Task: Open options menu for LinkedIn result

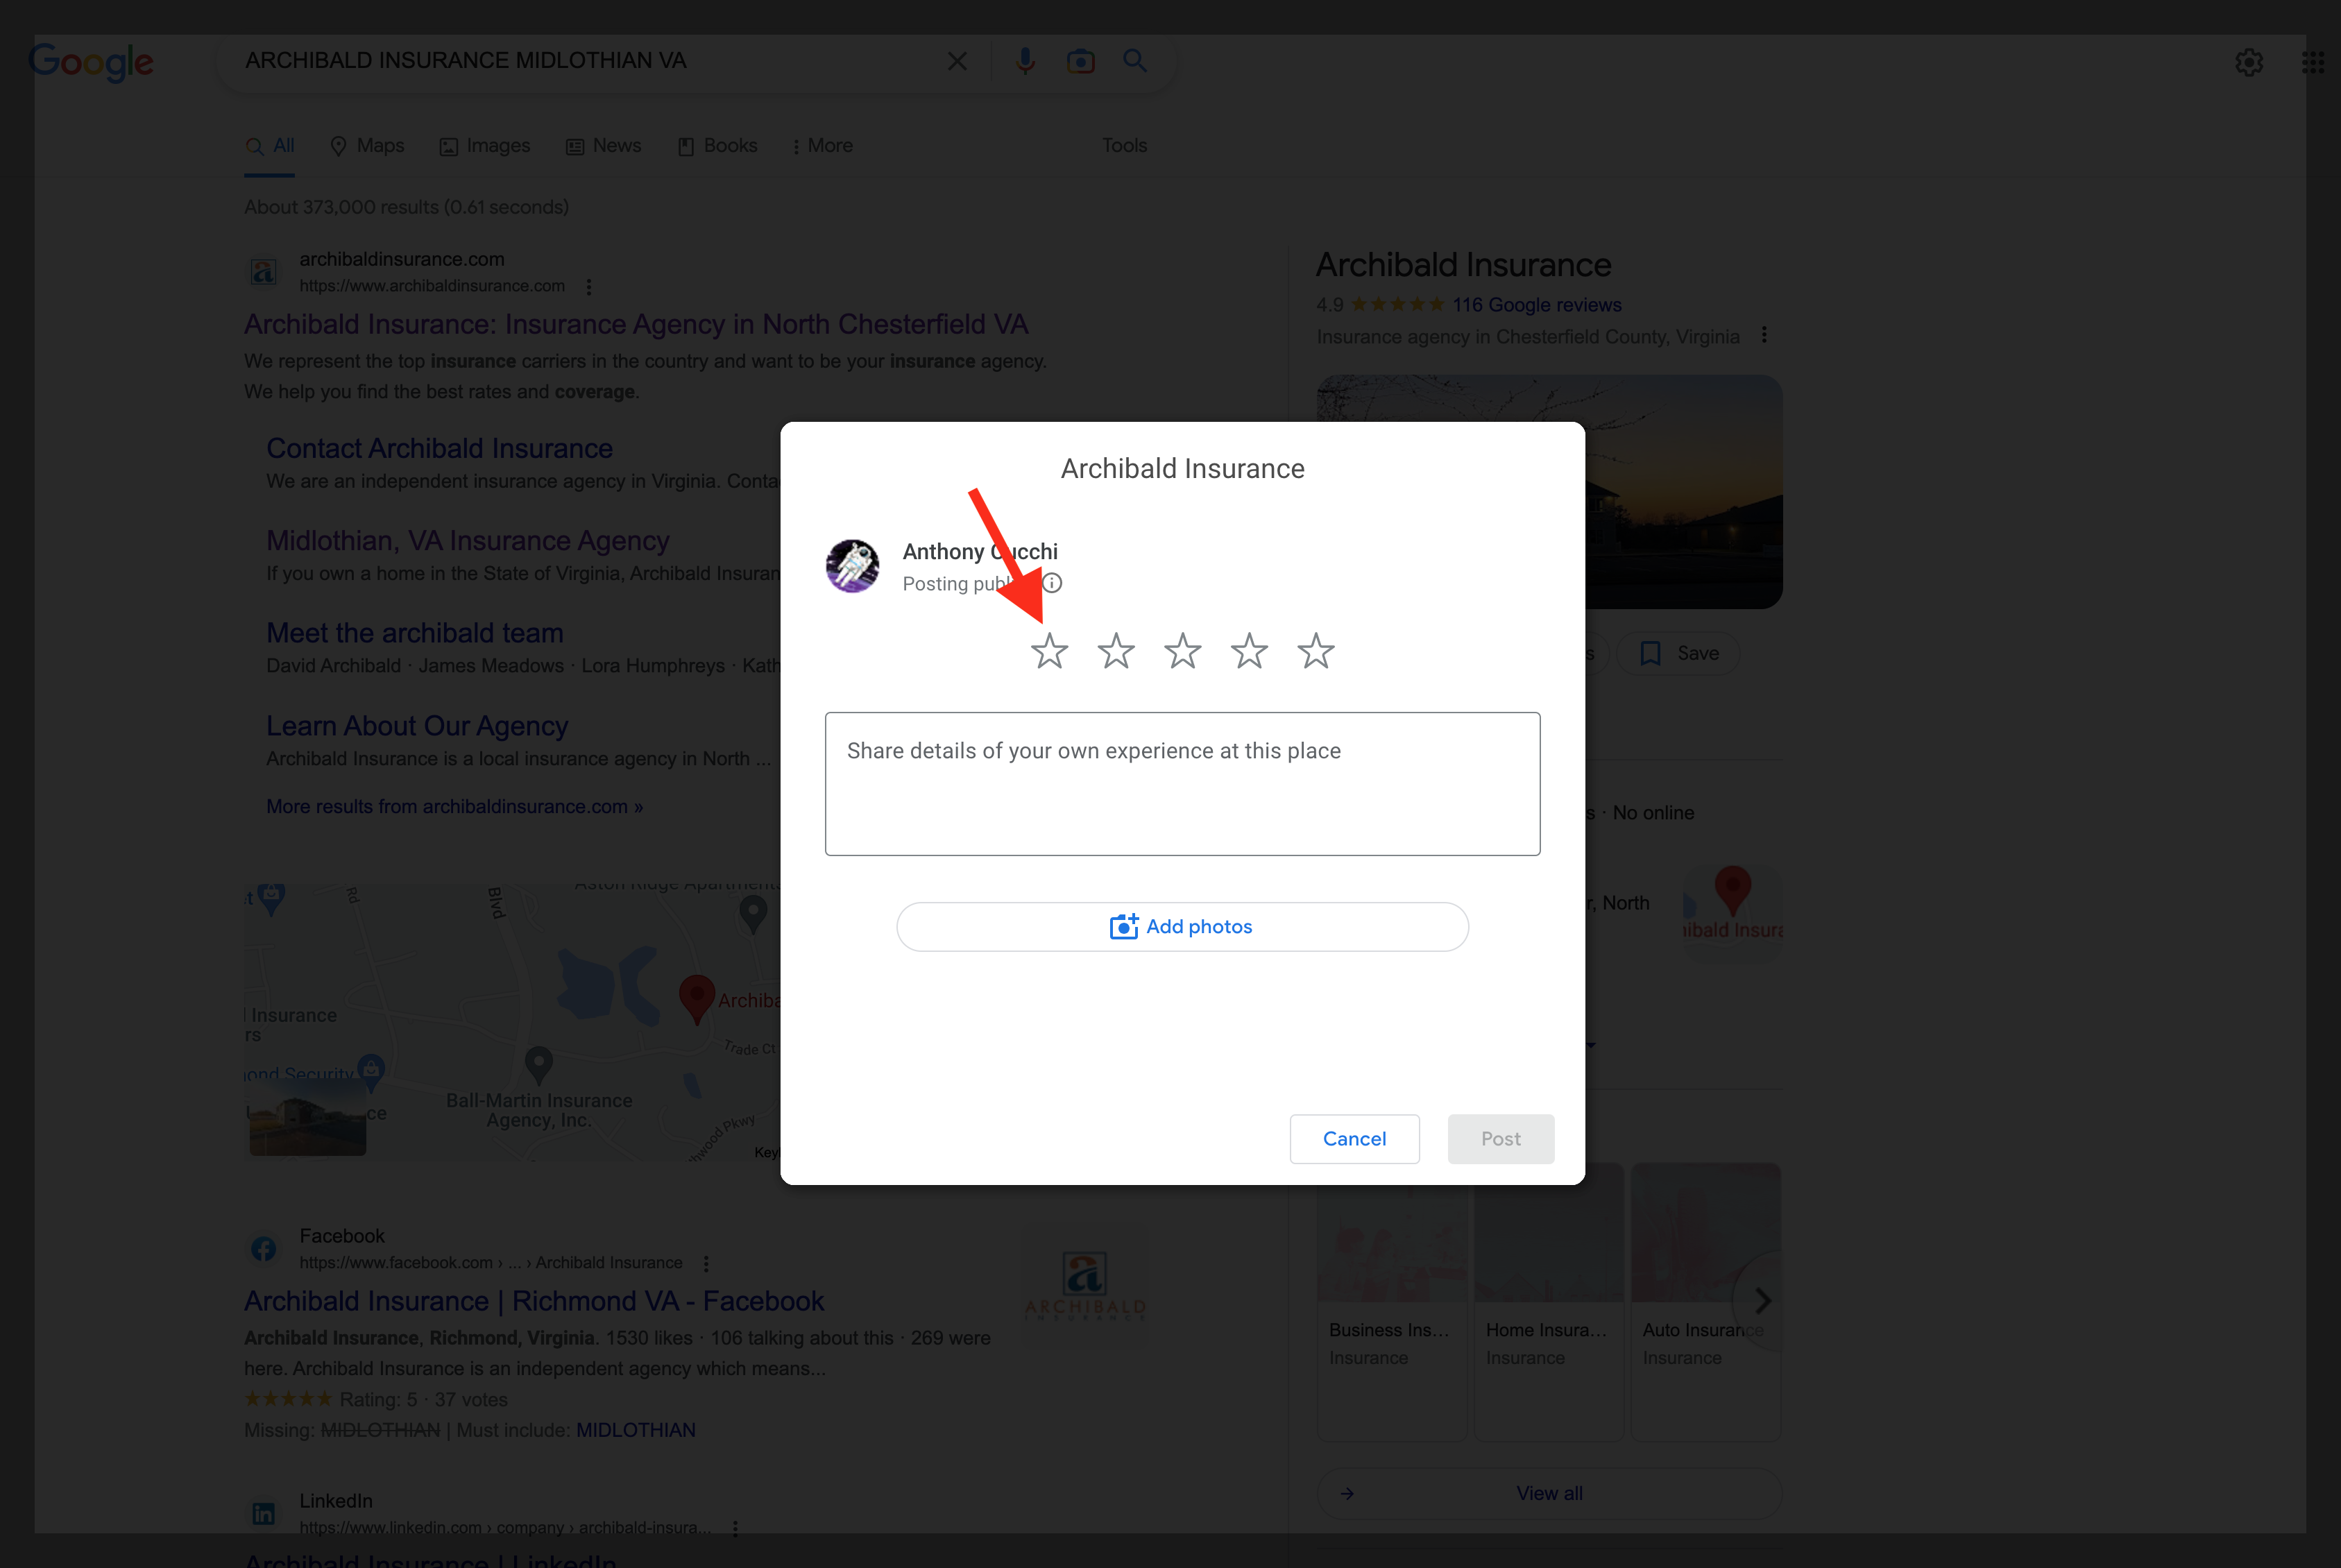Action: coord(735,1529)
